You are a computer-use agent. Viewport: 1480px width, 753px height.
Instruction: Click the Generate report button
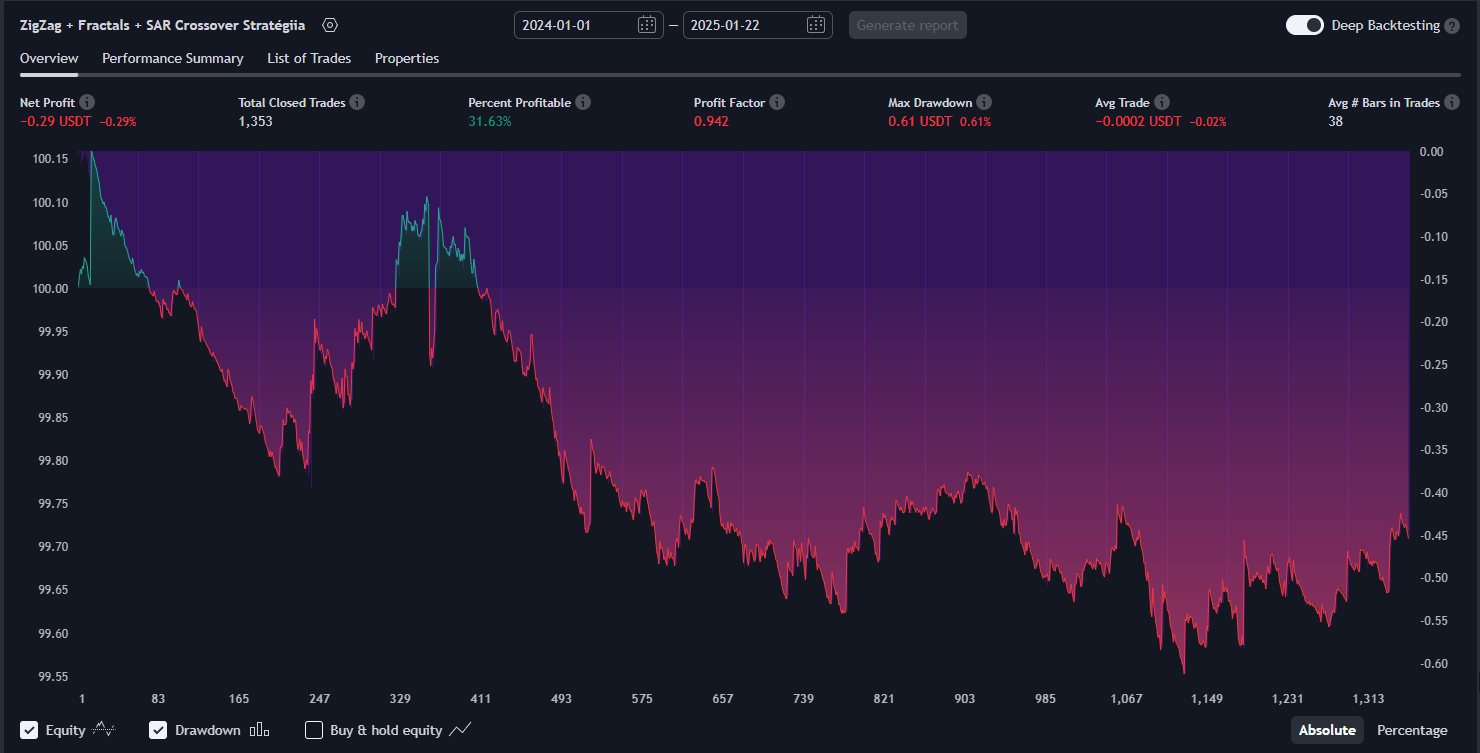tap(908, 25)
